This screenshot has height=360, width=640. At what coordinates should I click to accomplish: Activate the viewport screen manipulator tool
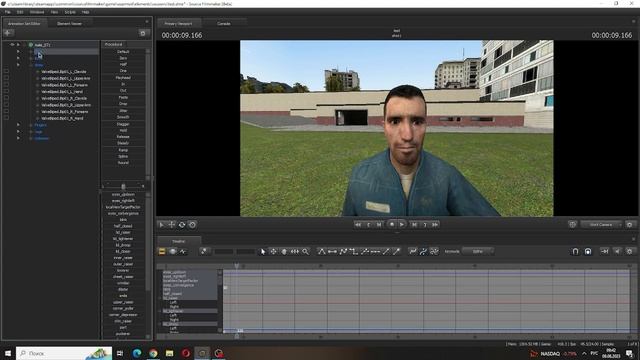click(x=192, y=224)
